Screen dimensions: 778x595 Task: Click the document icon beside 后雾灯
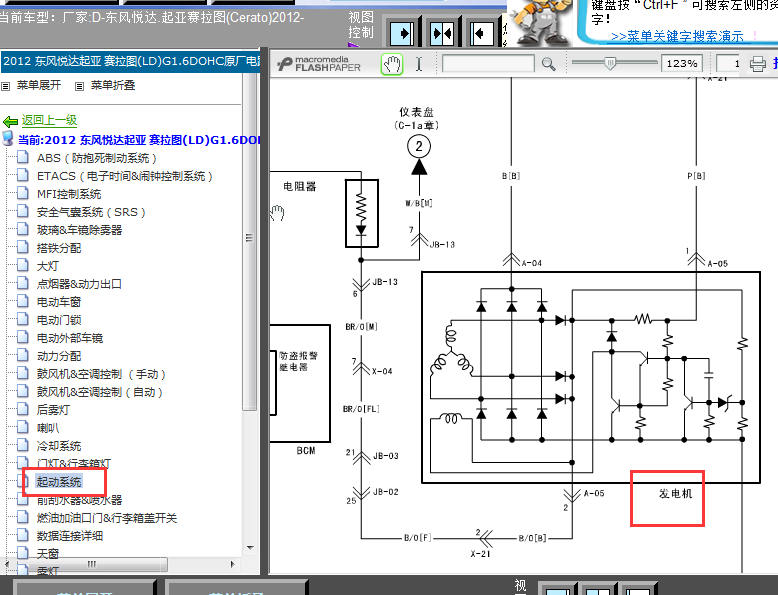pyautogui.click(x=23, y=409)
